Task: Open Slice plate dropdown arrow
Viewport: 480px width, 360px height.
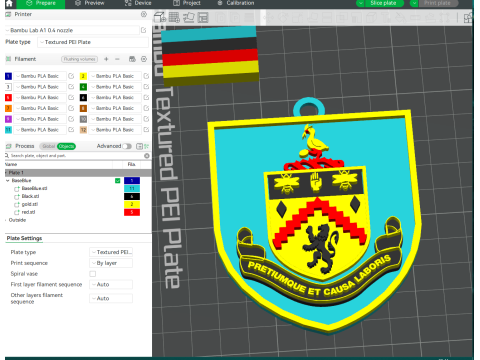Action: pyautogui.click(x=361, y=3)
